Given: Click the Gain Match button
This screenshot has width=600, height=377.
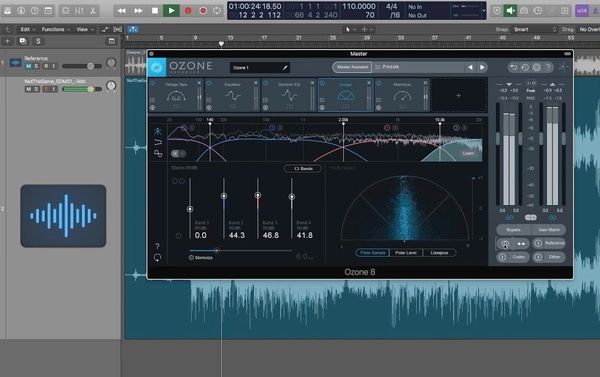Looking at the screenshot, I should (549, 230).
